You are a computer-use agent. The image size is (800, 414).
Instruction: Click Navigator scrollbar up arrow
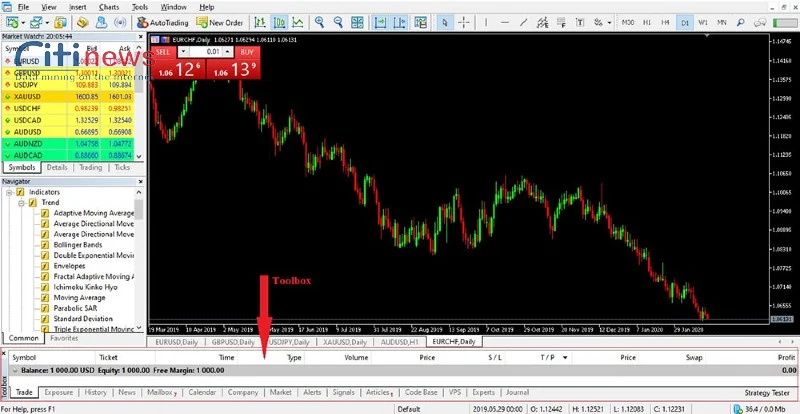pyautogui.click(x=139, y=192)
